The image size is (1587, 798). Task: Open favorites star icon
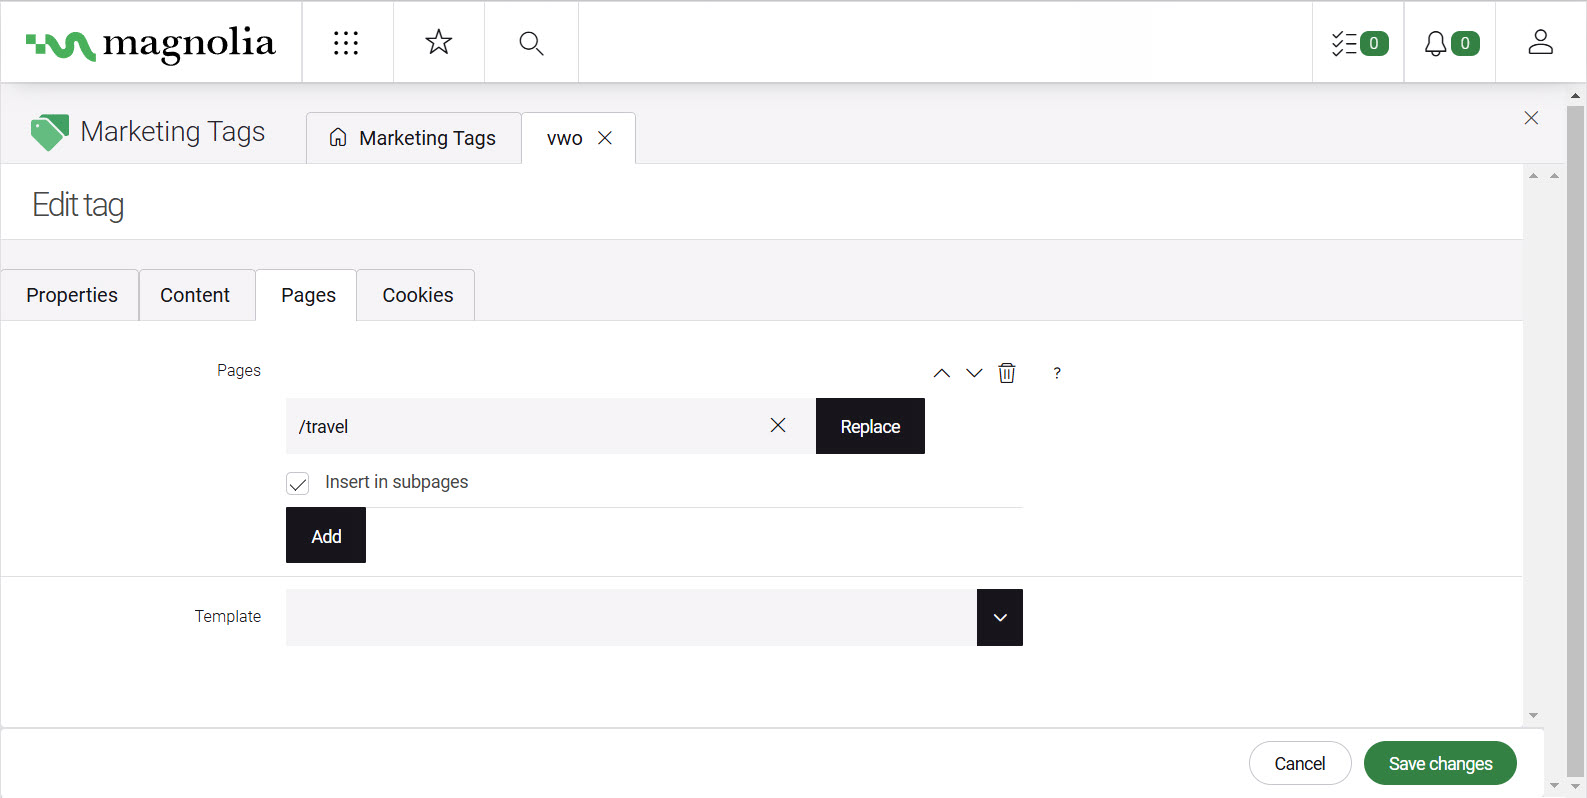pyautogui.click(x=438, y=43)
